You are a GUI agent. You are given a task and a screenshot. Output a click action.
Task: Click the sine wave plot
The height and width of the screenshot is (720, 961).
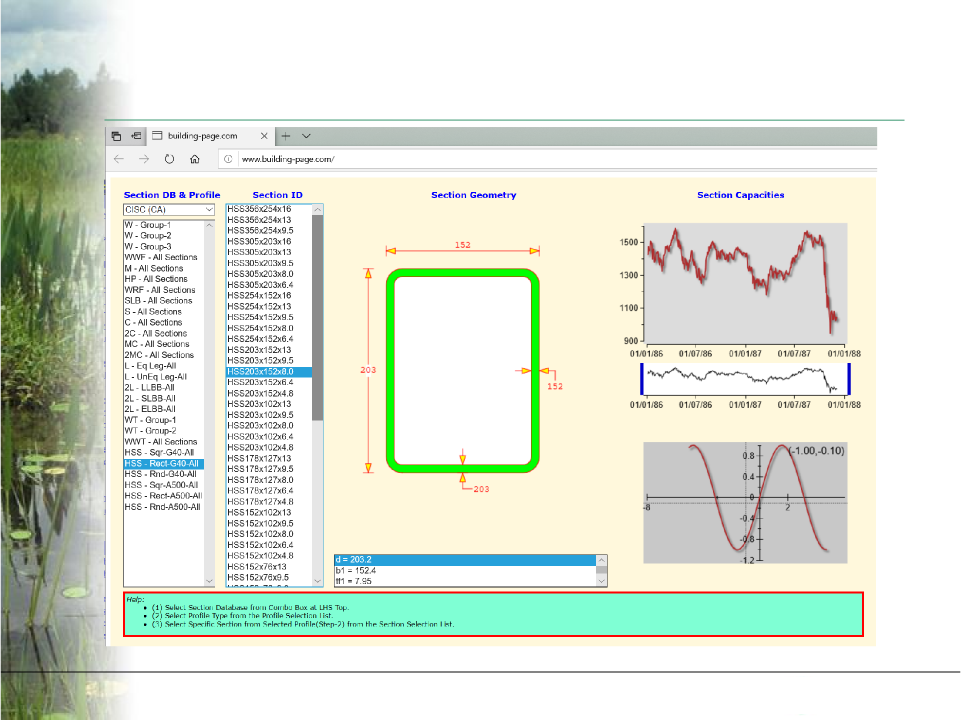745,502
